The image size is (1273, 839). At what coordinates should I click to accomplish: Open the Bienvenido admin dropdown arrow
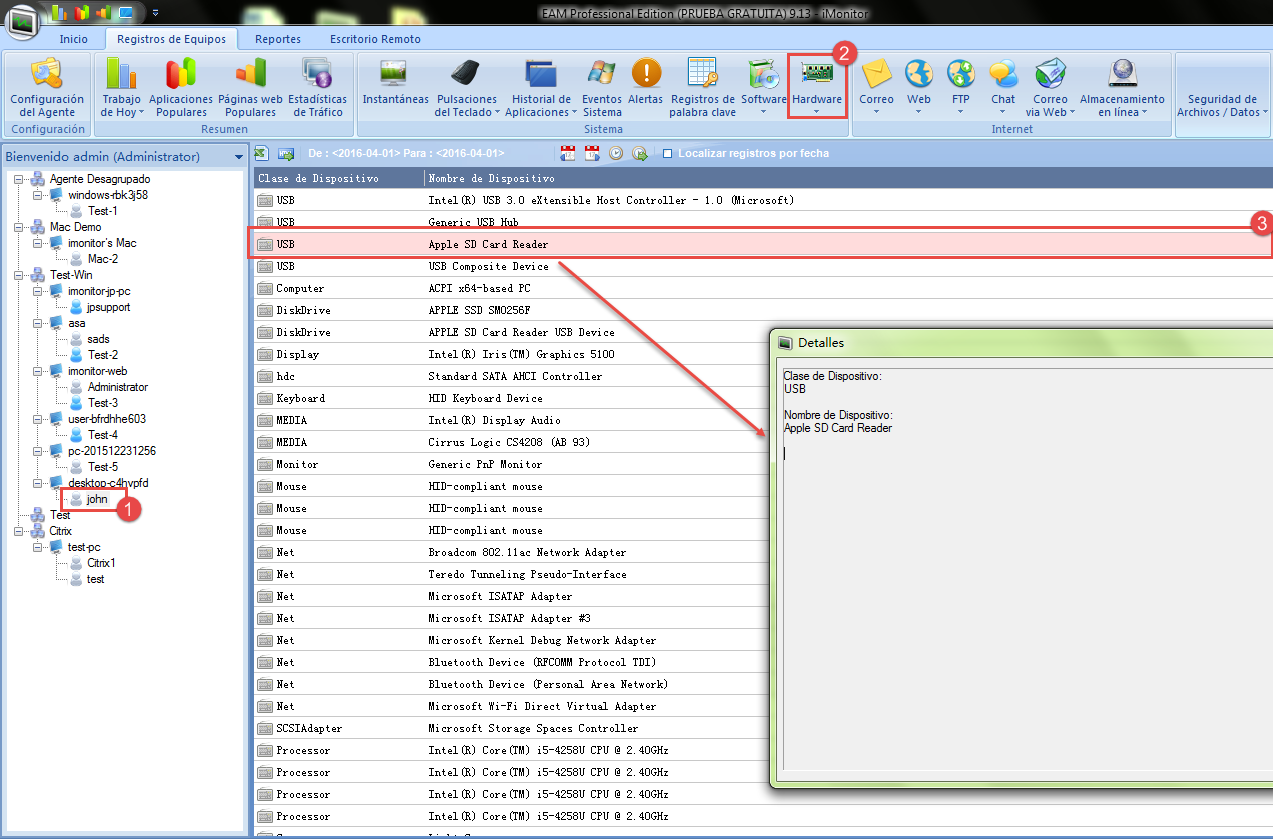pos(239,157)
